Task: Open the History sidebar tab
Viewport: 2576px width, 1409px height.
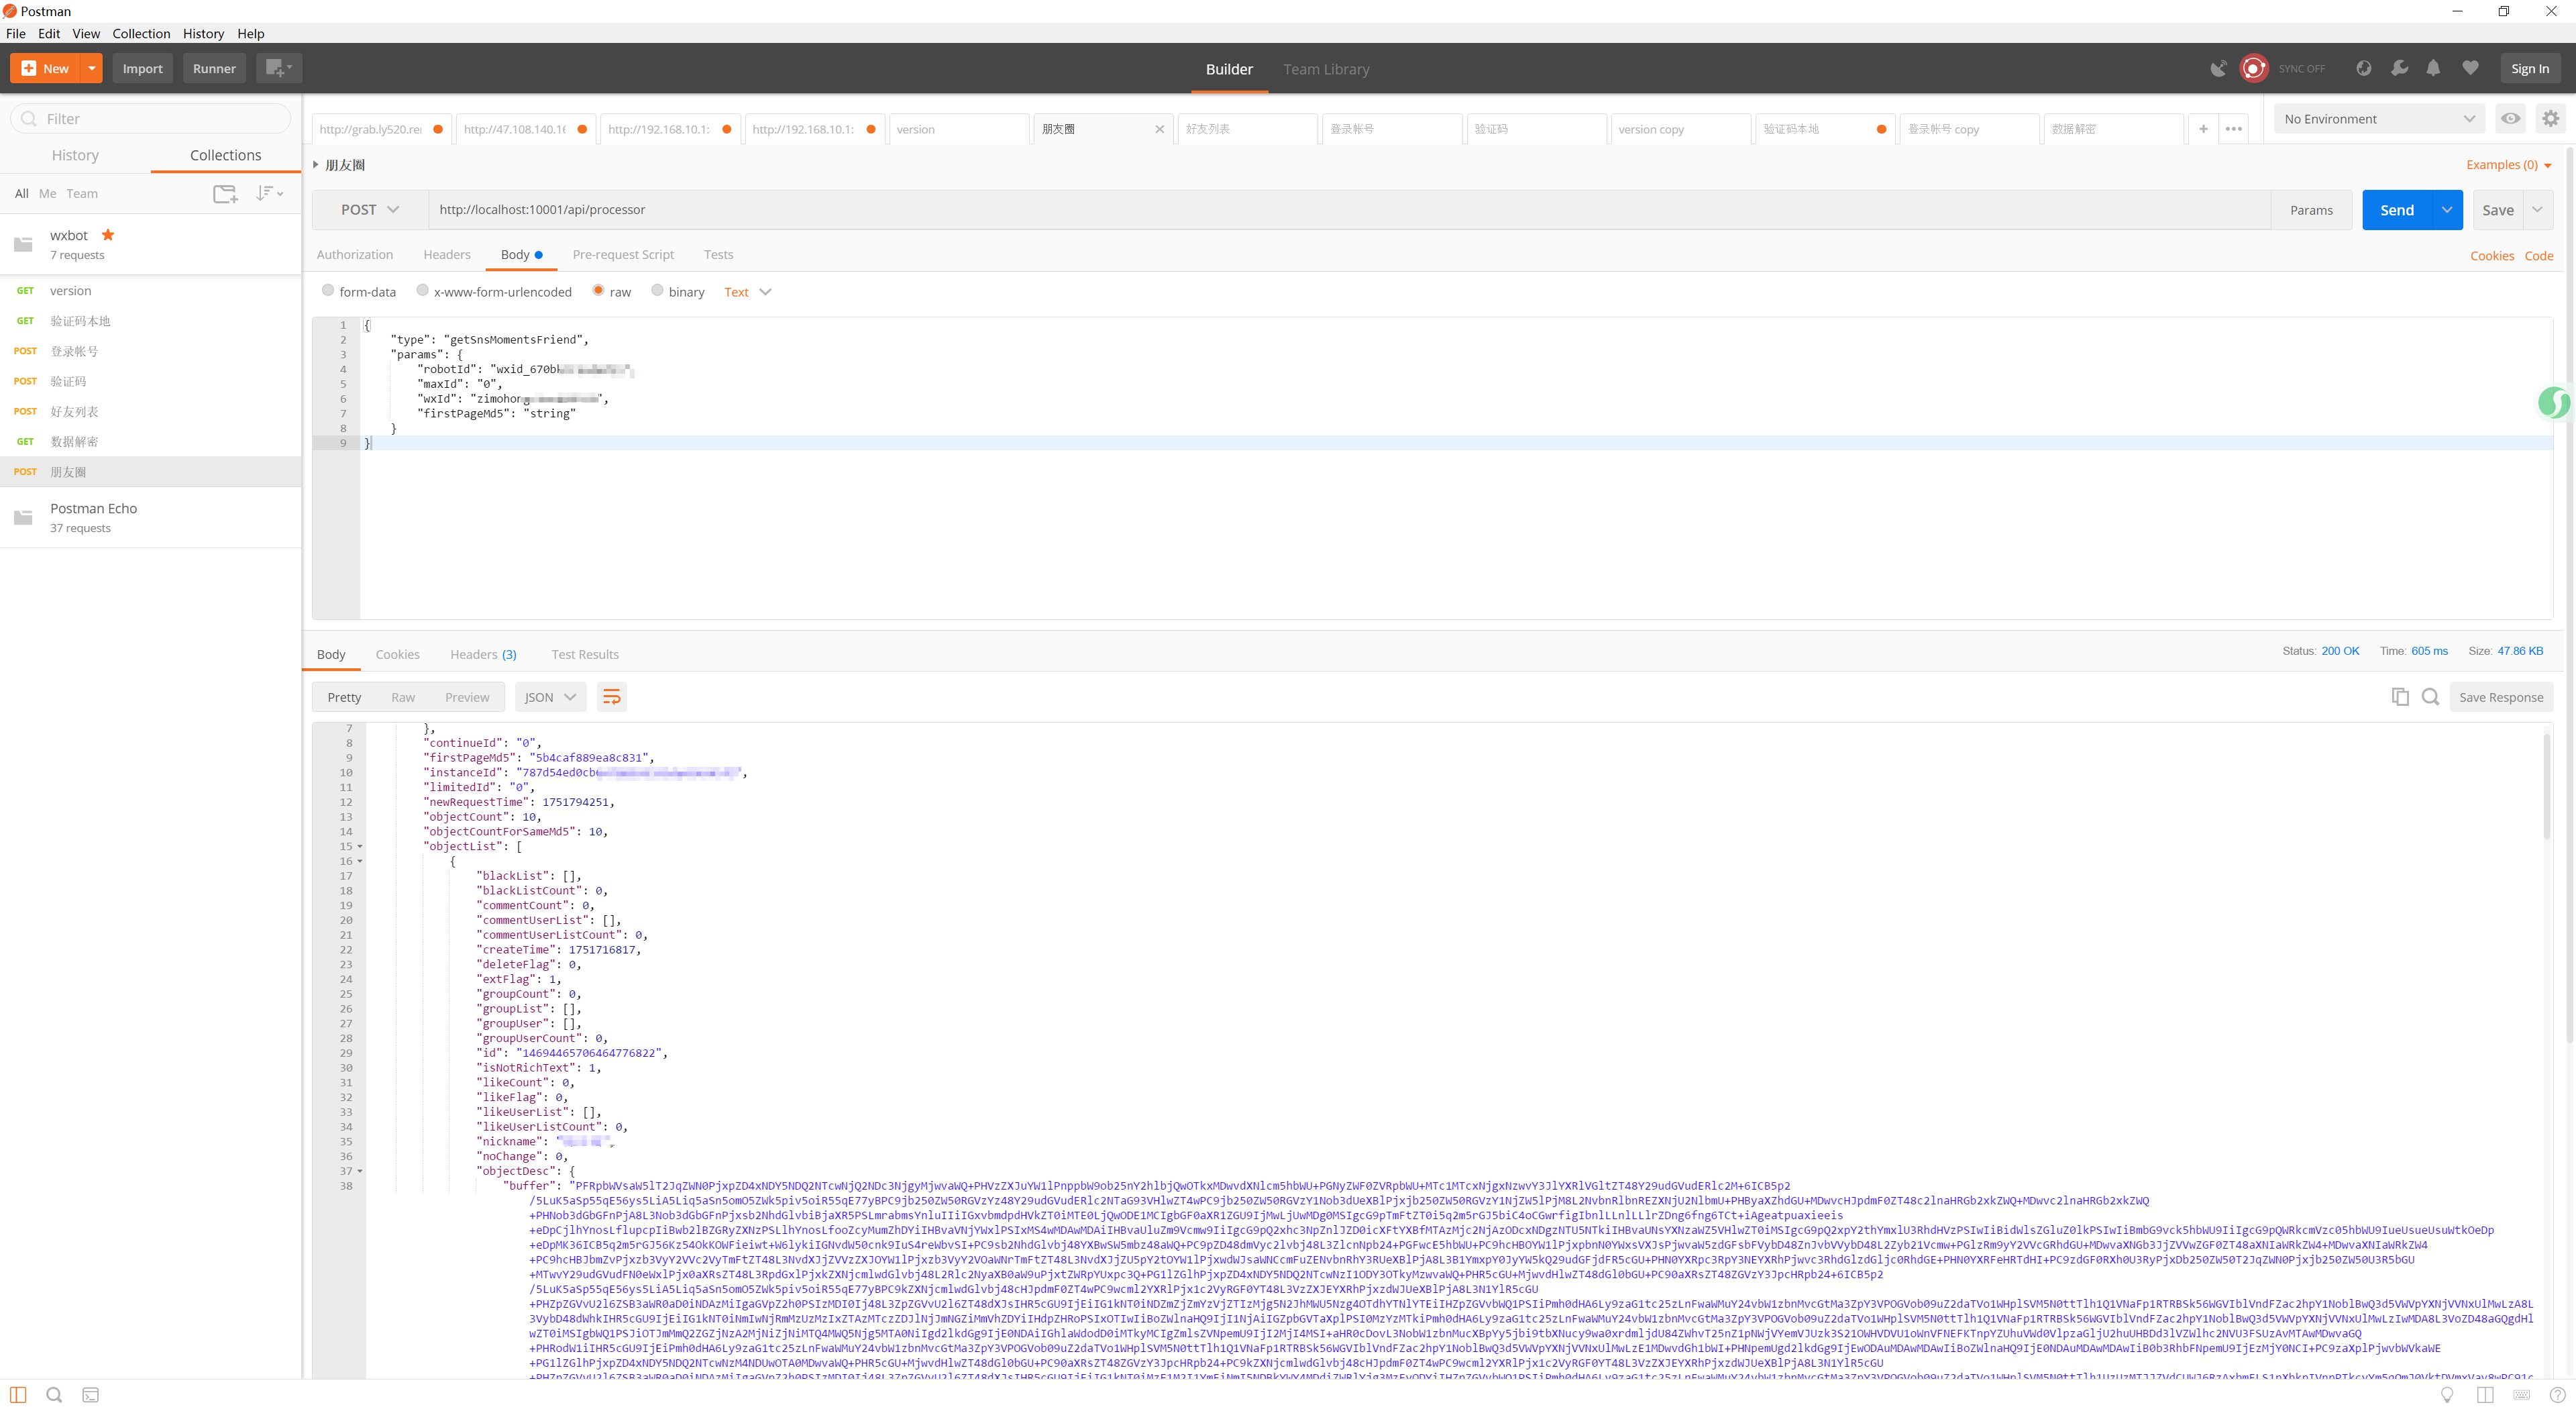Action: pyautogui.click(x=75, y=155)
